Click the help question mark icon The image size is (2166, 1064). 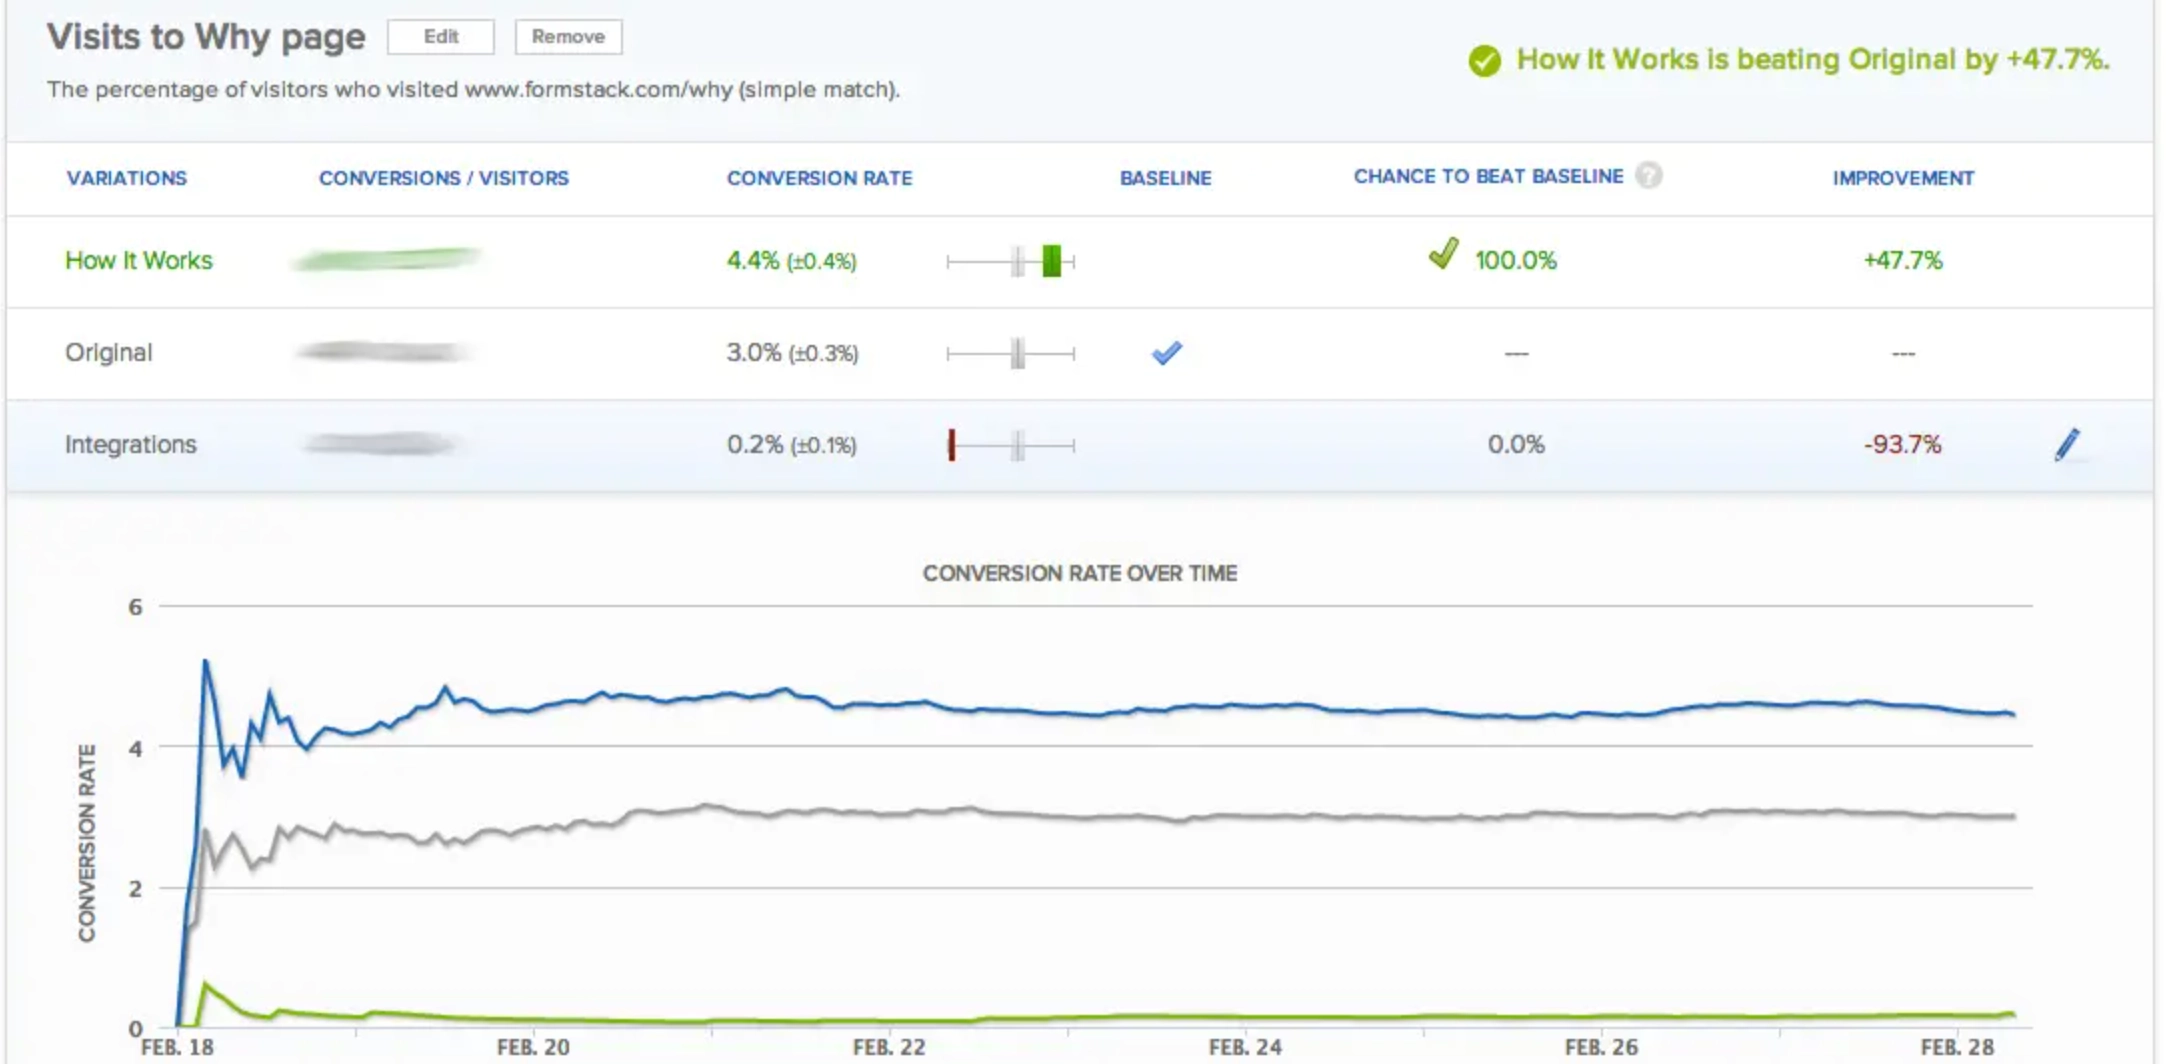(1649, 176)
